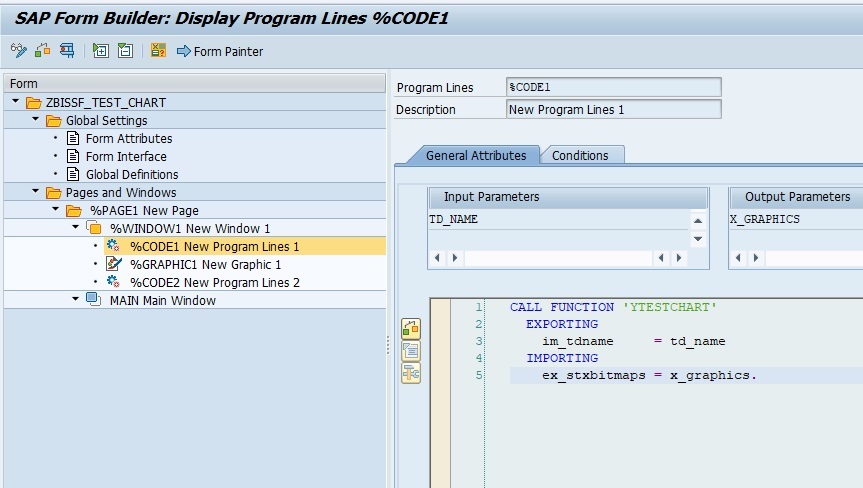Click the Collapse subtree toolbar icon
Image resolution: width=863 pixels, height=488 pixels.
click(x=125, y=51)
